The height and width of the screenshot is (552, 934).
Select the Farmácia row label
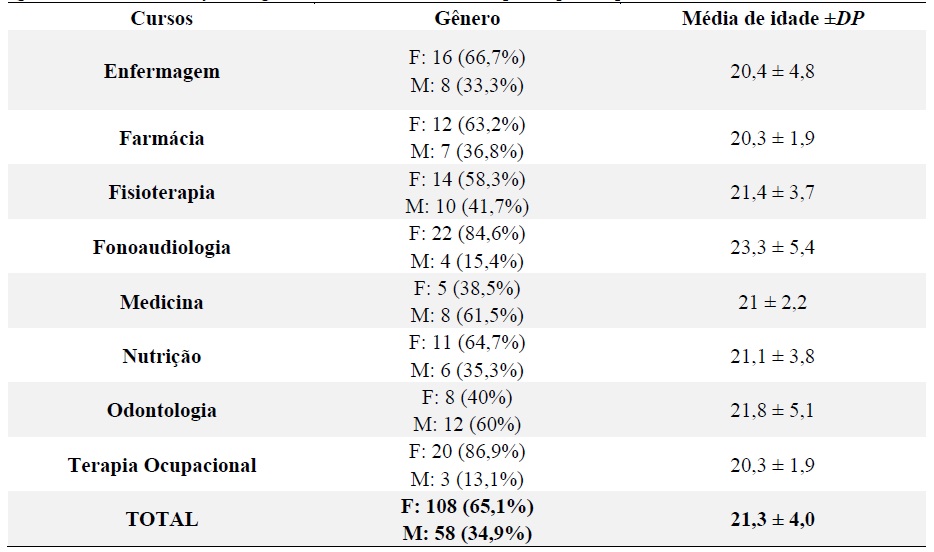tap(161, 138)
